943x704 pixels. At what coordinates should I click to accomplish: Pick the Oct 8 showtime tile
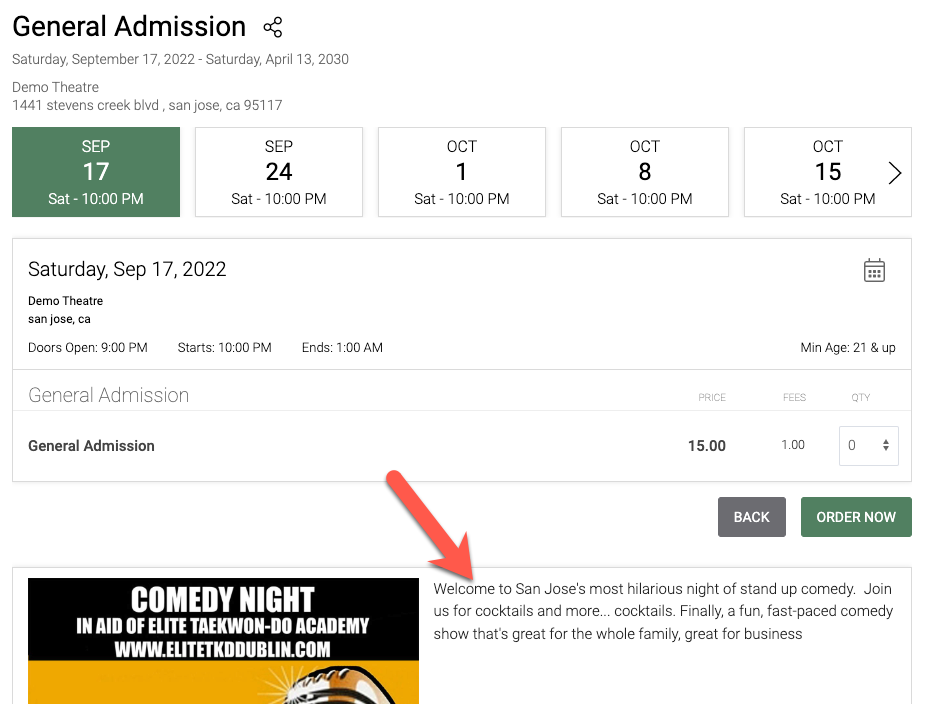click(645, 172)
